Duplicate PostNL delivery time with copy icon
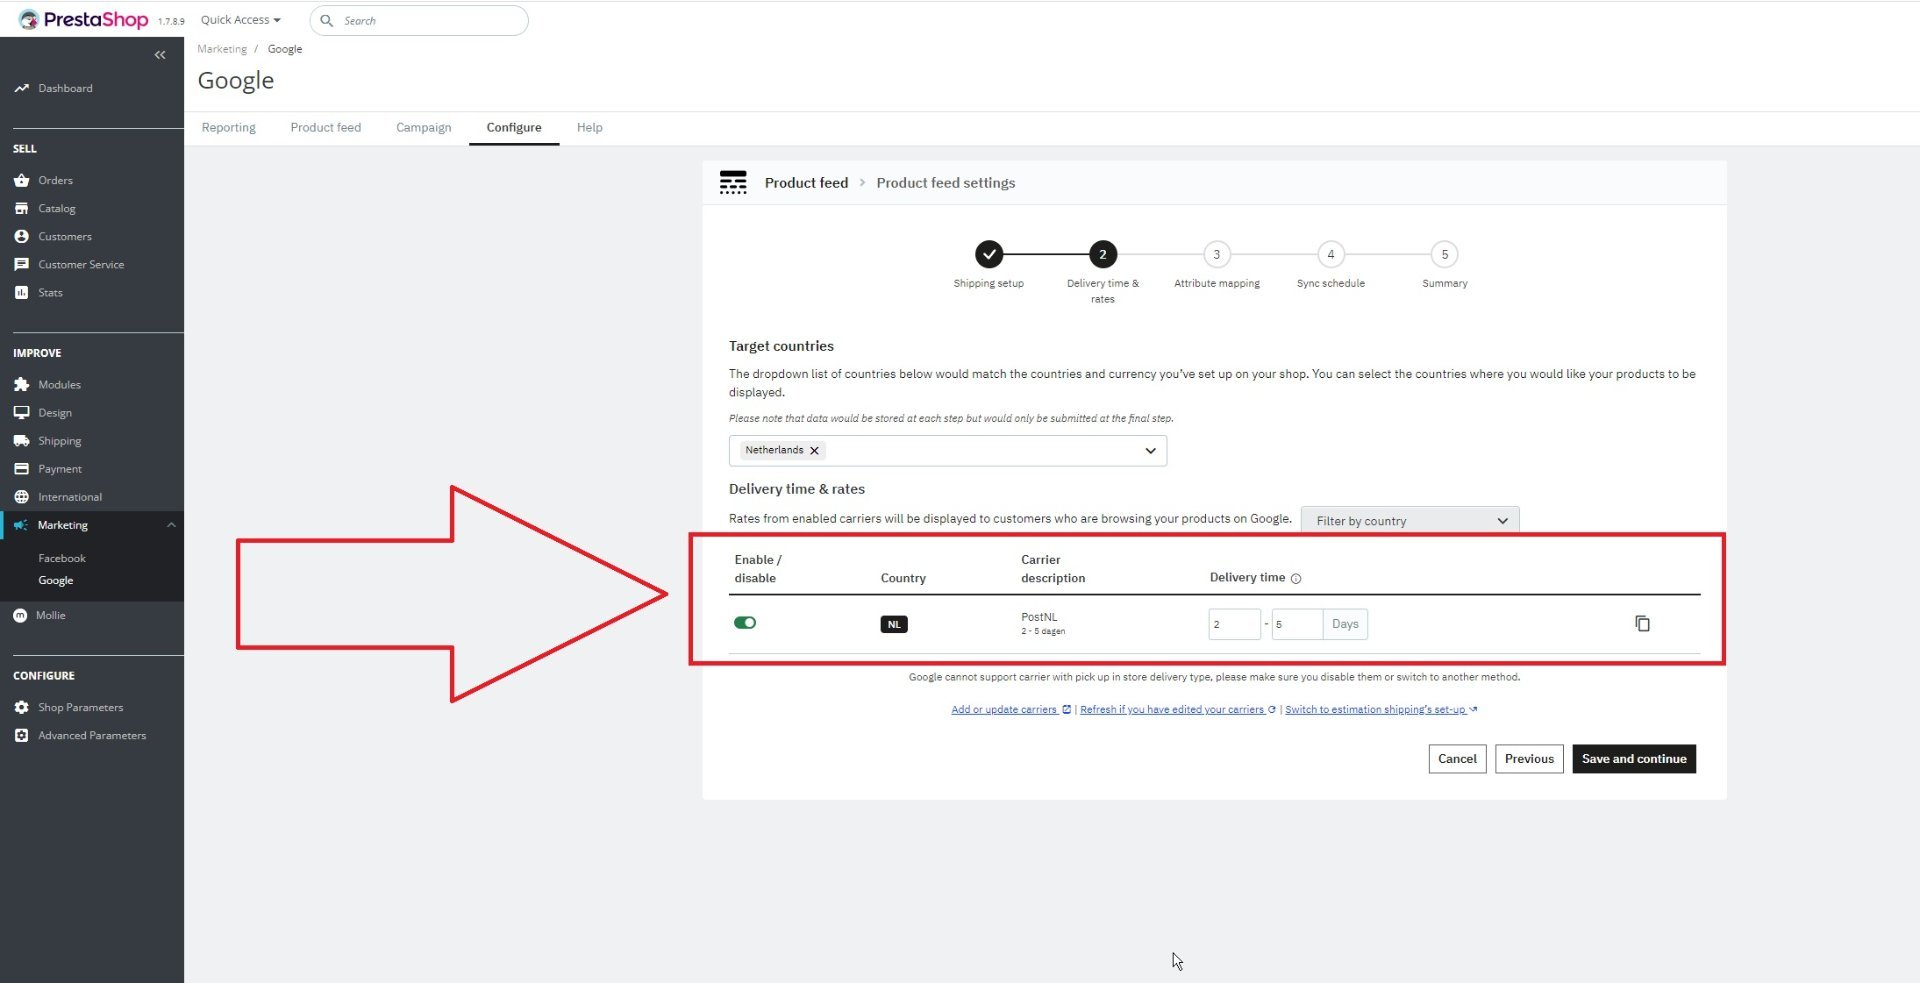1920x983 pixels. point(1642,623)
